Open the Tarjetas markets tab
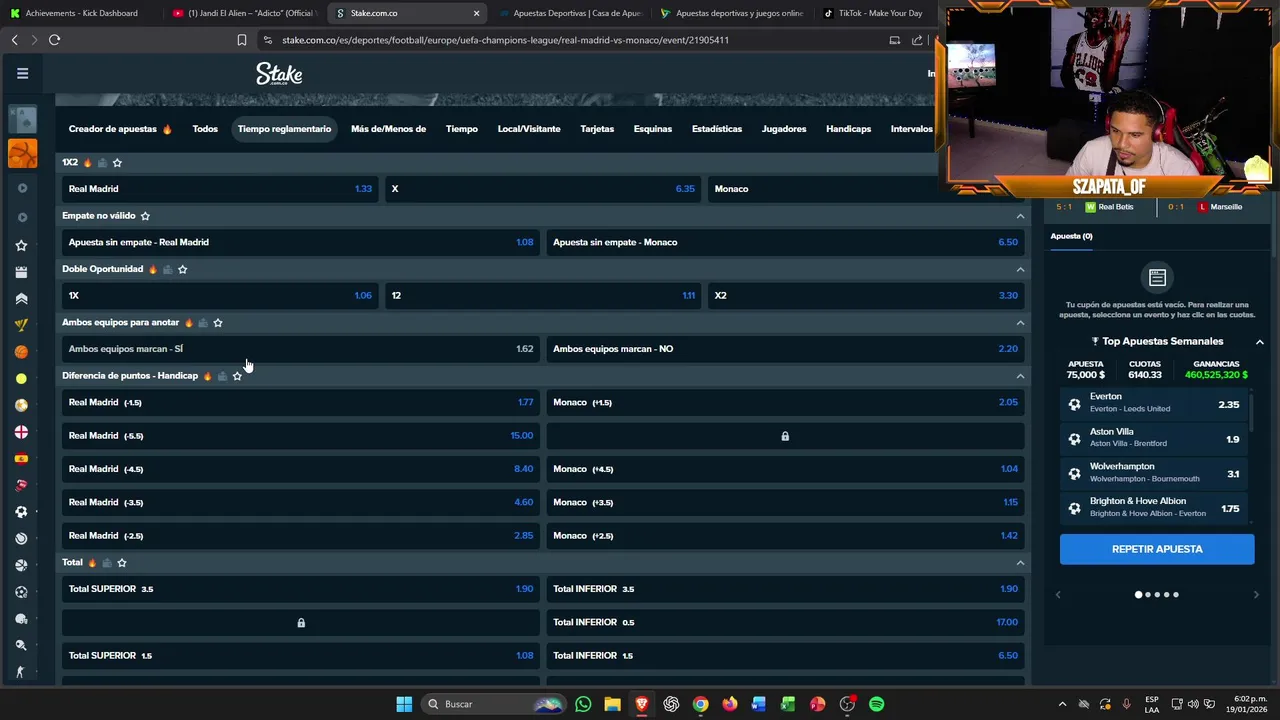The image size is (1280, 720). [x=597, y=129]
